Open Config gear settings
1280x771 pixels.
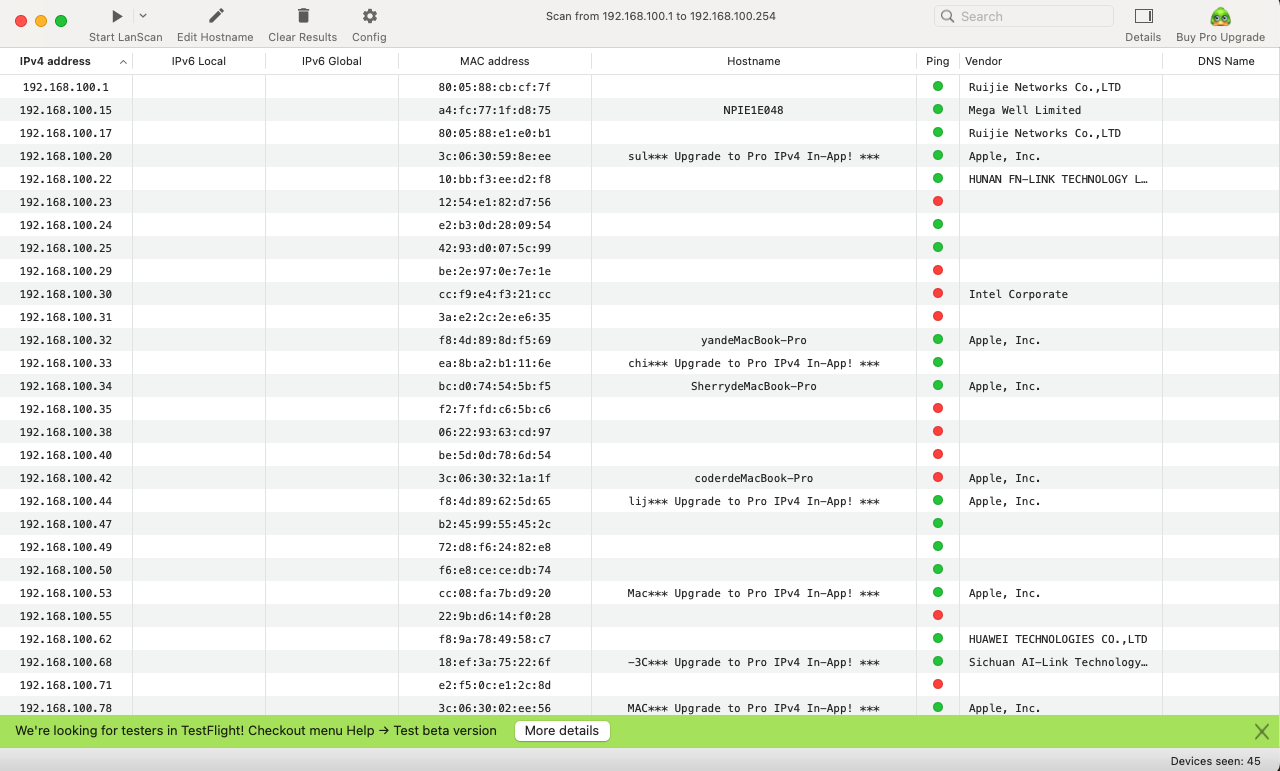369,16
